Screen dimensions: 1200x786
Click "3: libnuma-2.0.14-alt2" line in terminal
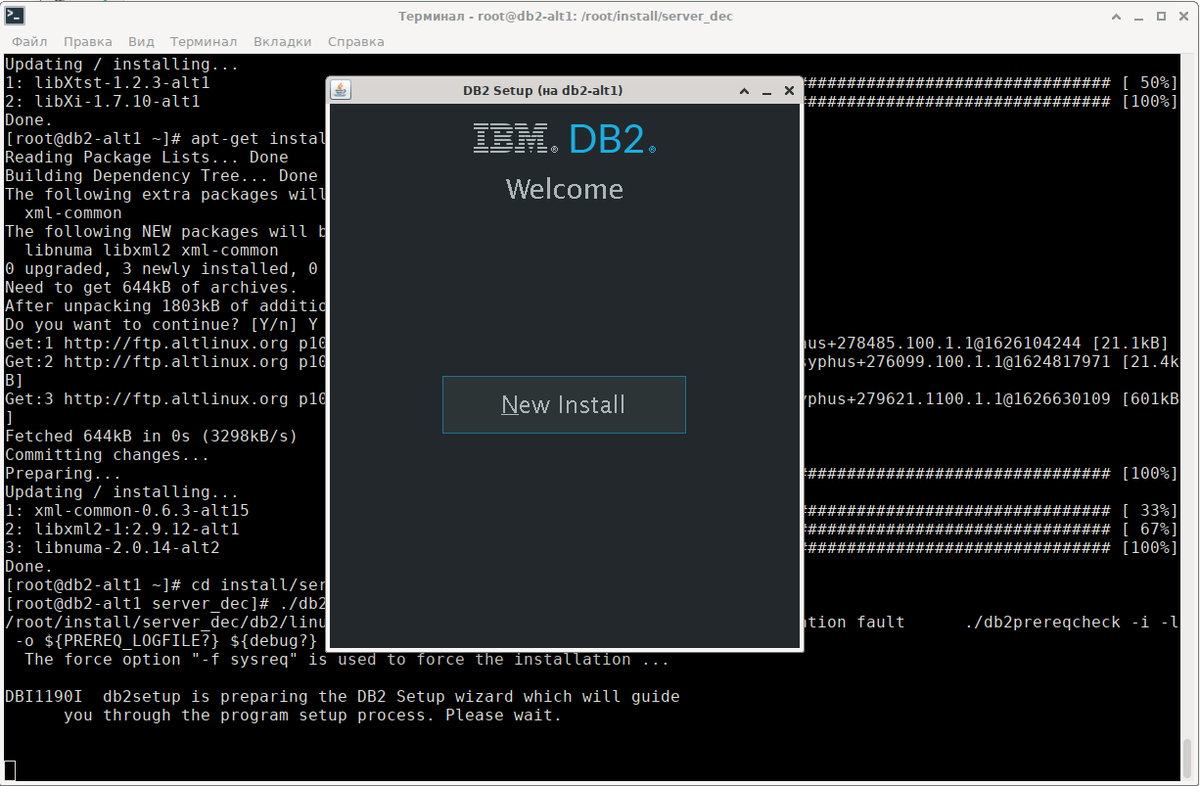[x=112, y=548]
